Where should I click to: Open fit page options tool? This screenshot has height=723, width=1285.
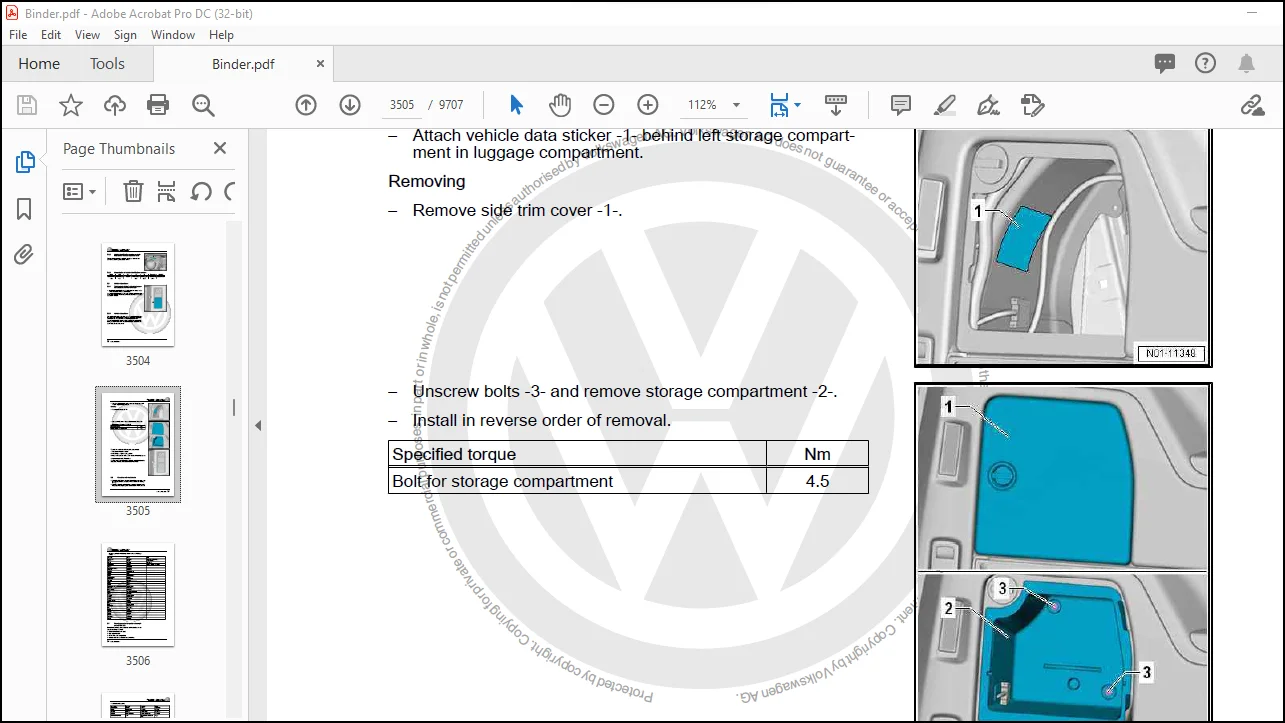point(785,105)
